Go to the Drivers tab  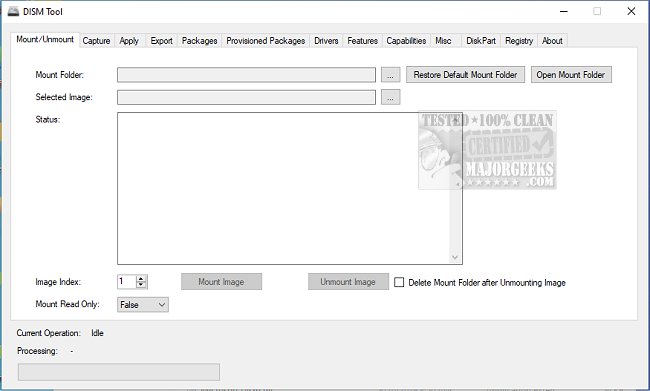click(x=326, y=41)
